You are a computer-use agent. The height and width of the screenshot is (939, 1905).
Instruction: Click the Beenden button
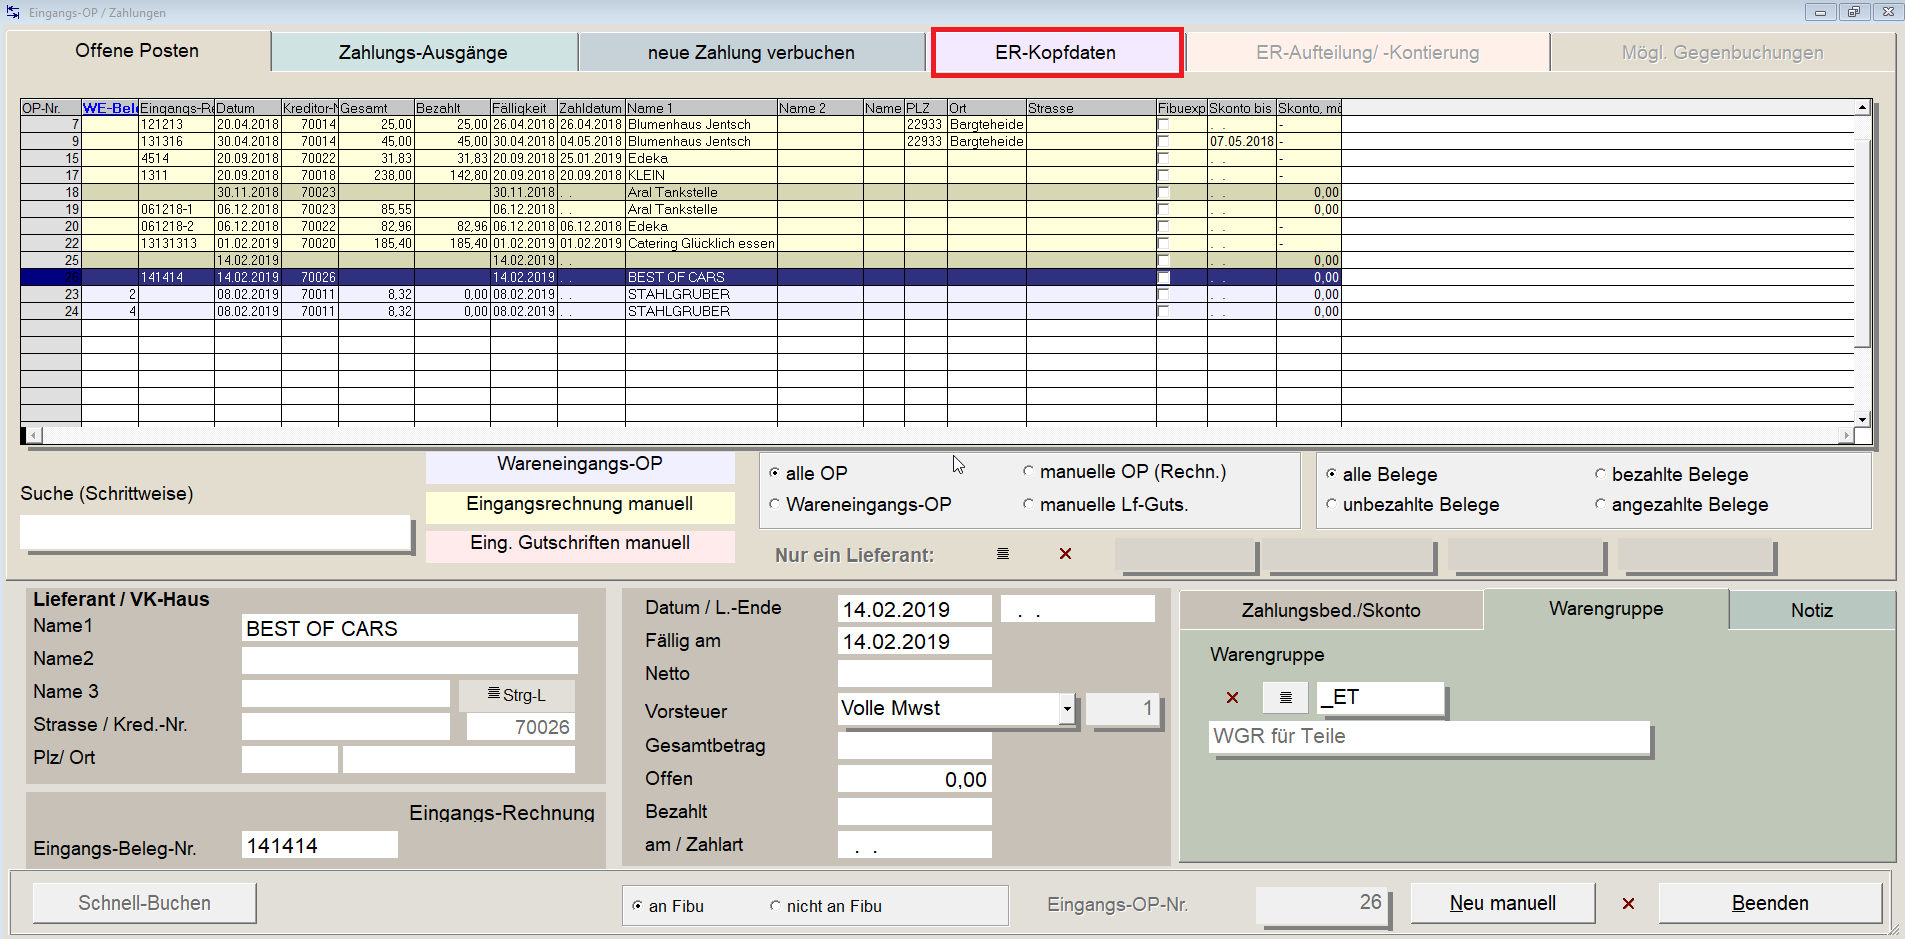point(1770,903)
